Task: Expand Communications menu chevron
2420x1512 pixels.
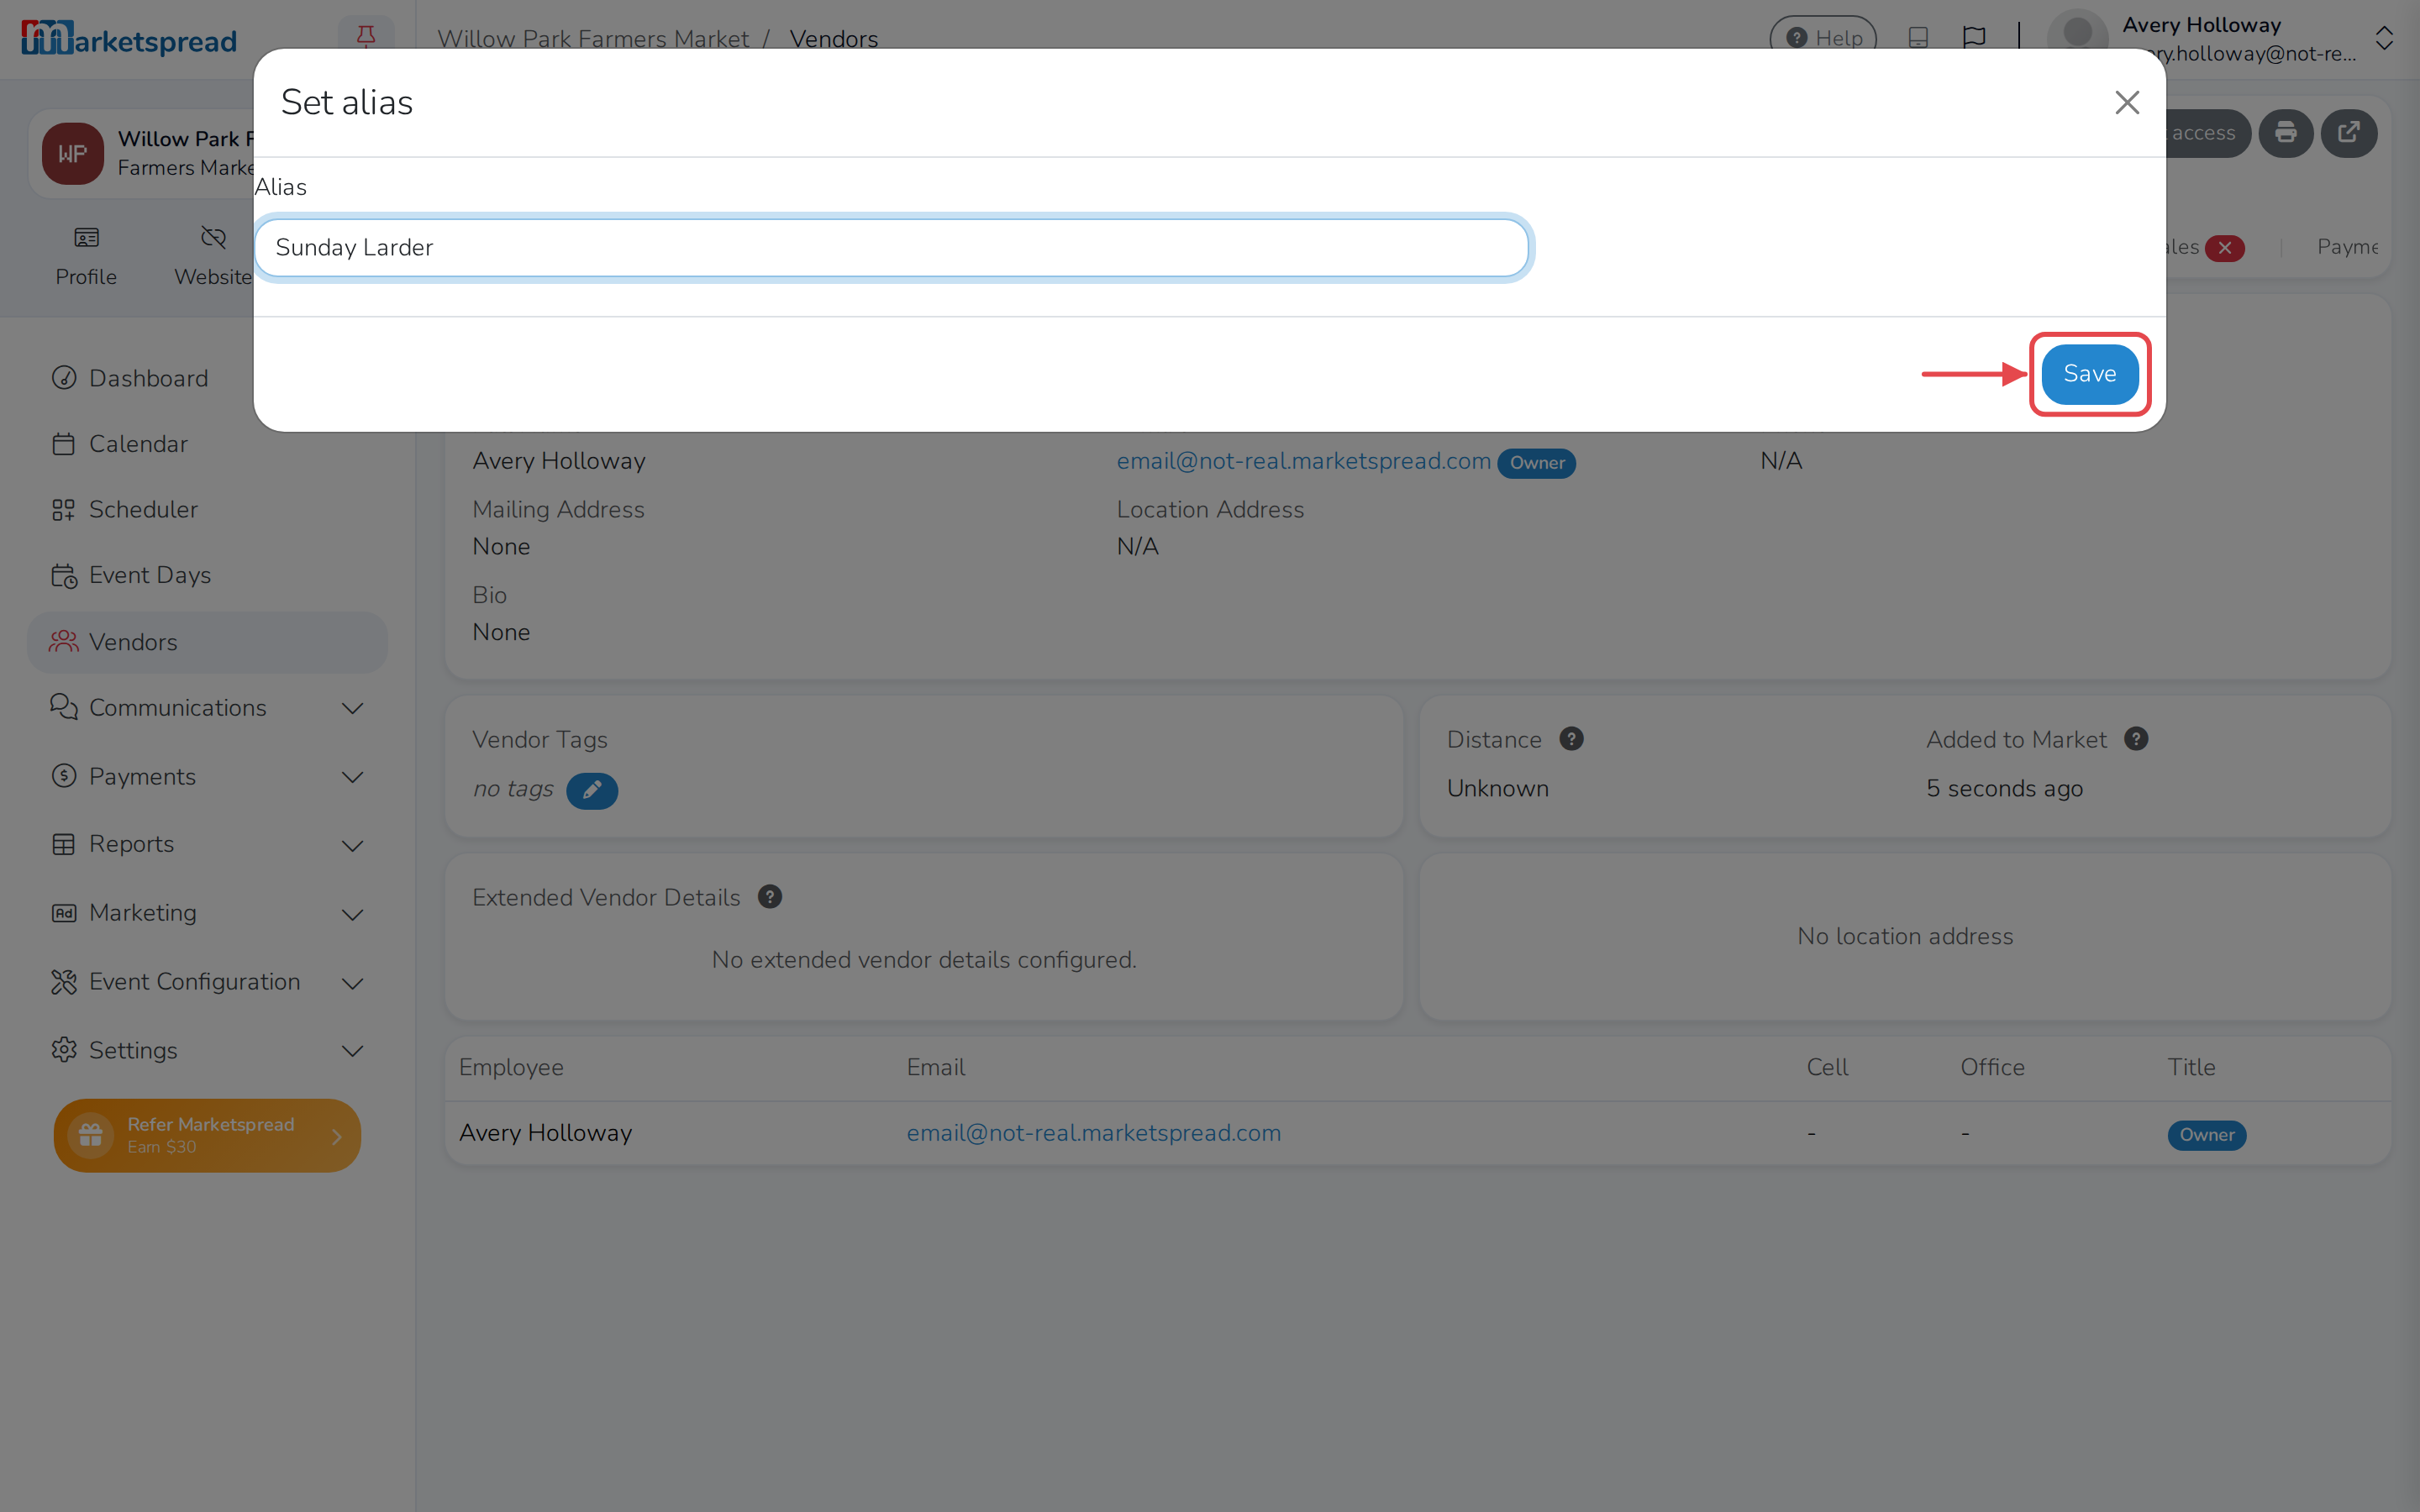Action: pyautogui.click(x=352, y=708)
